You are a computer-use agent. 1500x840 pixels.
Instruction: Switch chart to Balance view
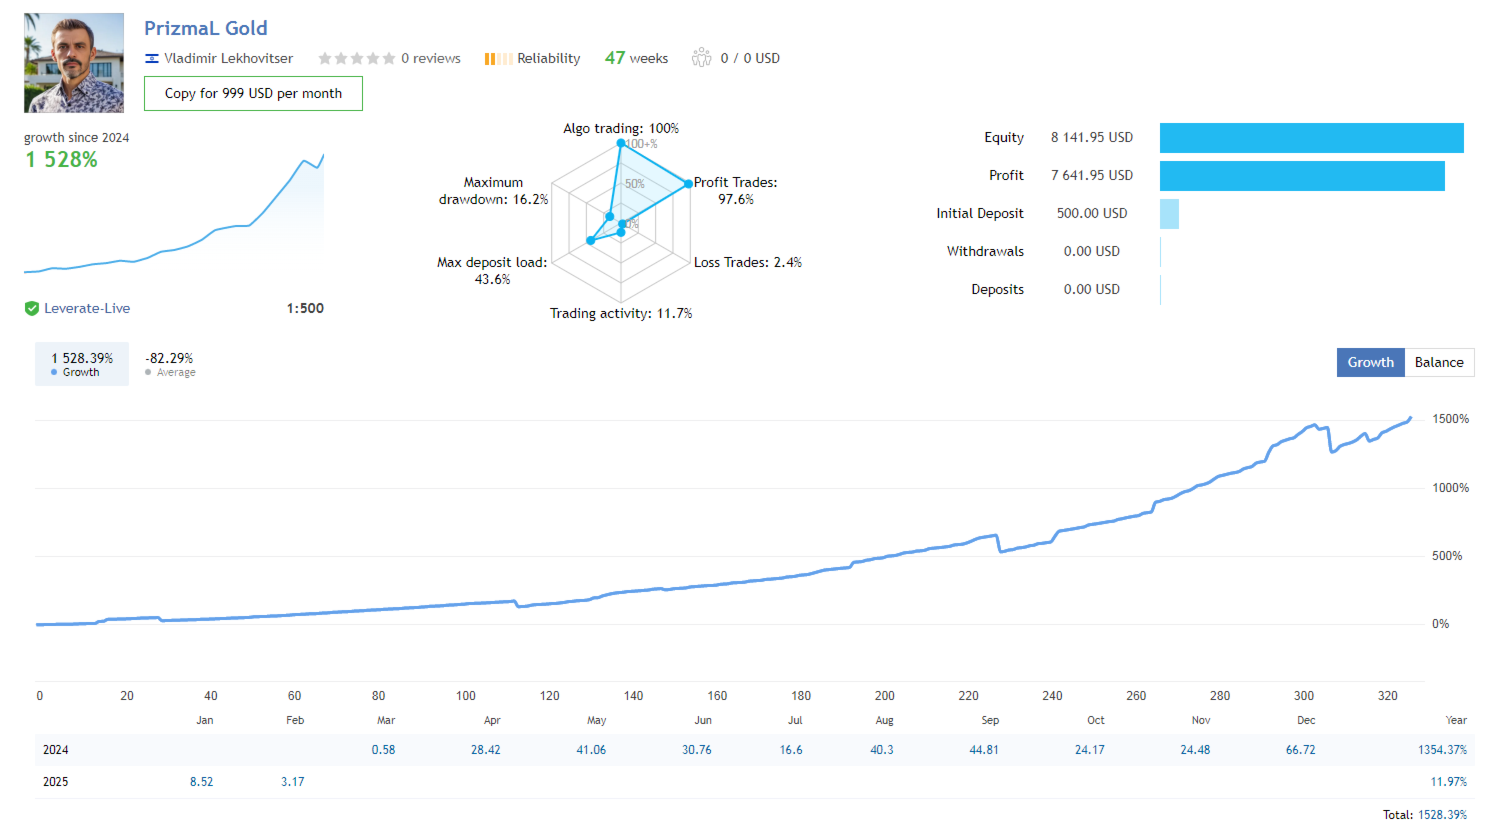1439,362
